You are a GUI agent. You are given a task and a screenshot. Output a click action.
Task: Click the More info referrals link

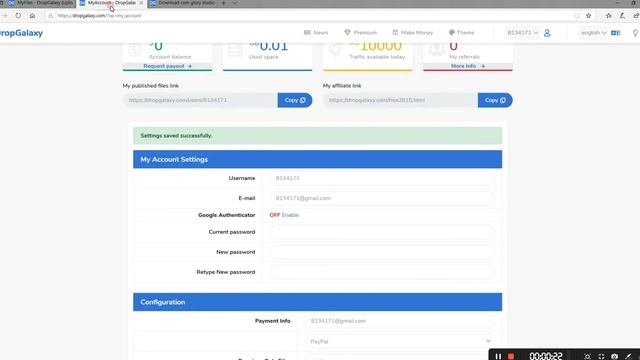pyautogui.click(x=468, y=66)
